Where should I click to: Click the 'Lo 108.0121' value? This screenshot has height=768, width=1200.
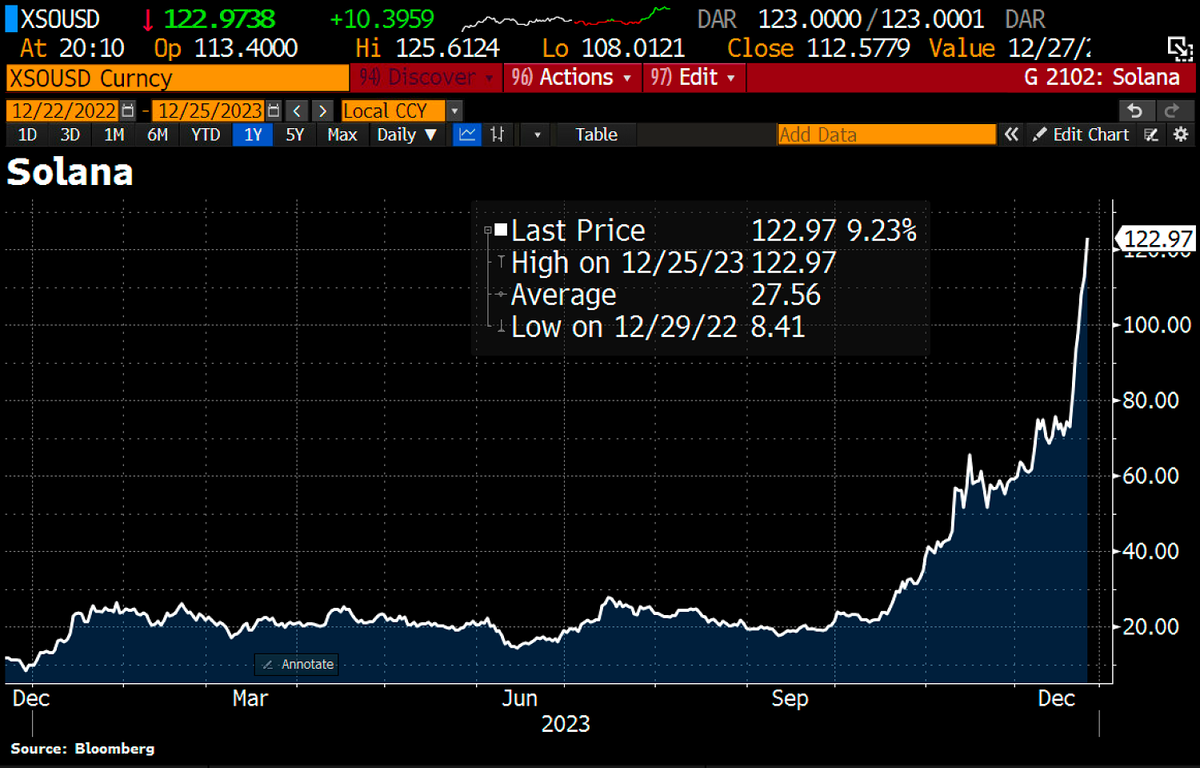coord(613,48)
